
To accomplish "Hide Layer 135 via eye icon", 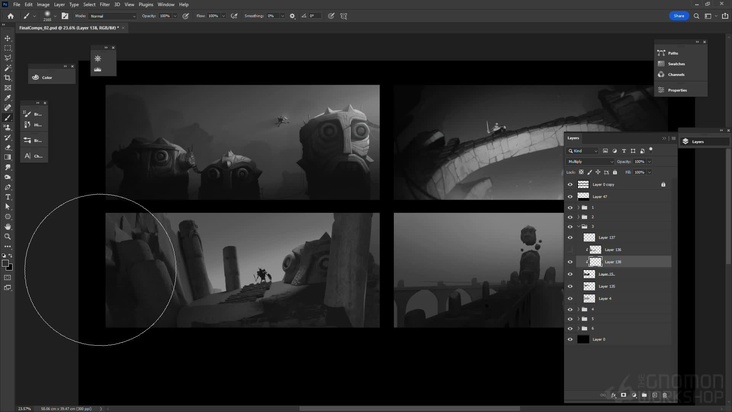I will click(x=570, y=286).
